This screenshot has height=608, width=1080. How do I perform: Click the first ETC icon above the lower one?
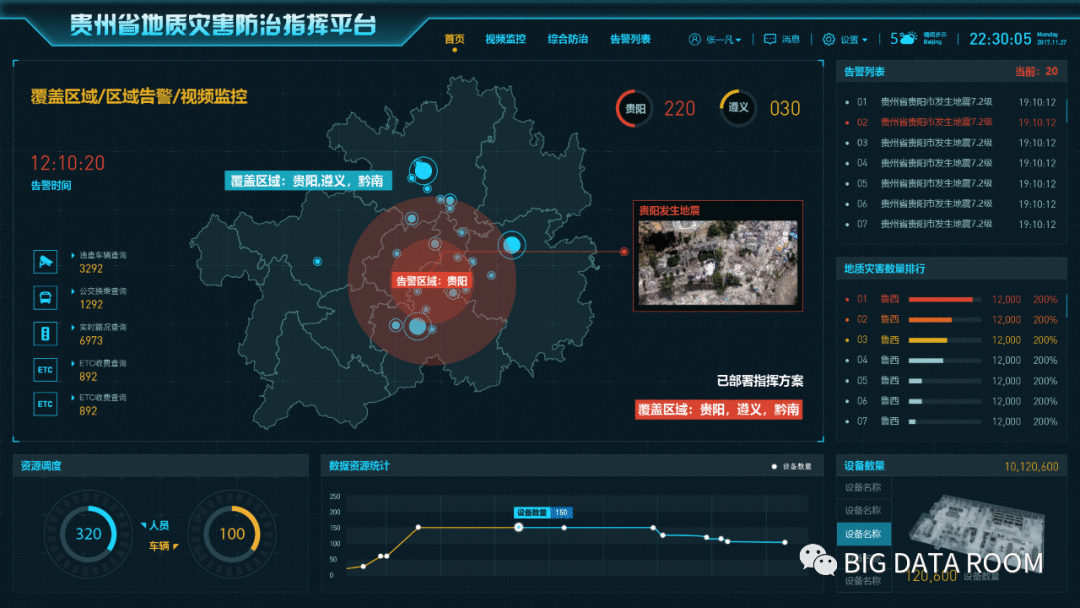coord(45,370)
